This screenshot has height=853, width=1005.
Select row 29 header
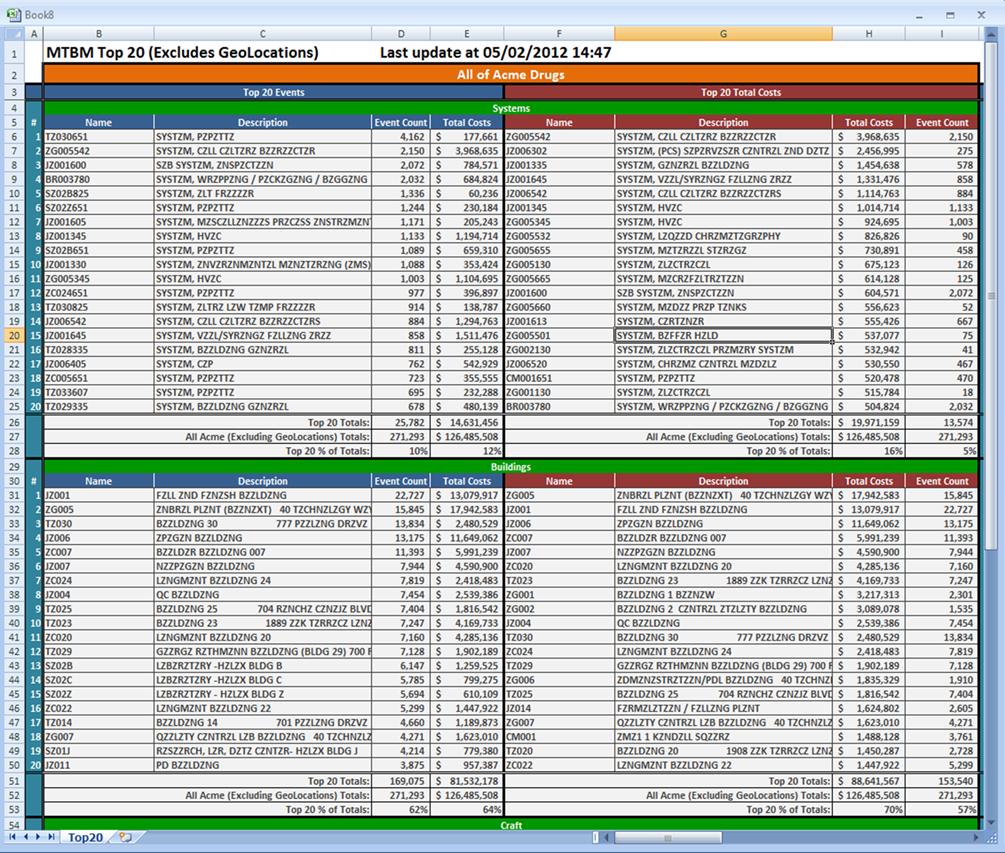tap(14, 467)
